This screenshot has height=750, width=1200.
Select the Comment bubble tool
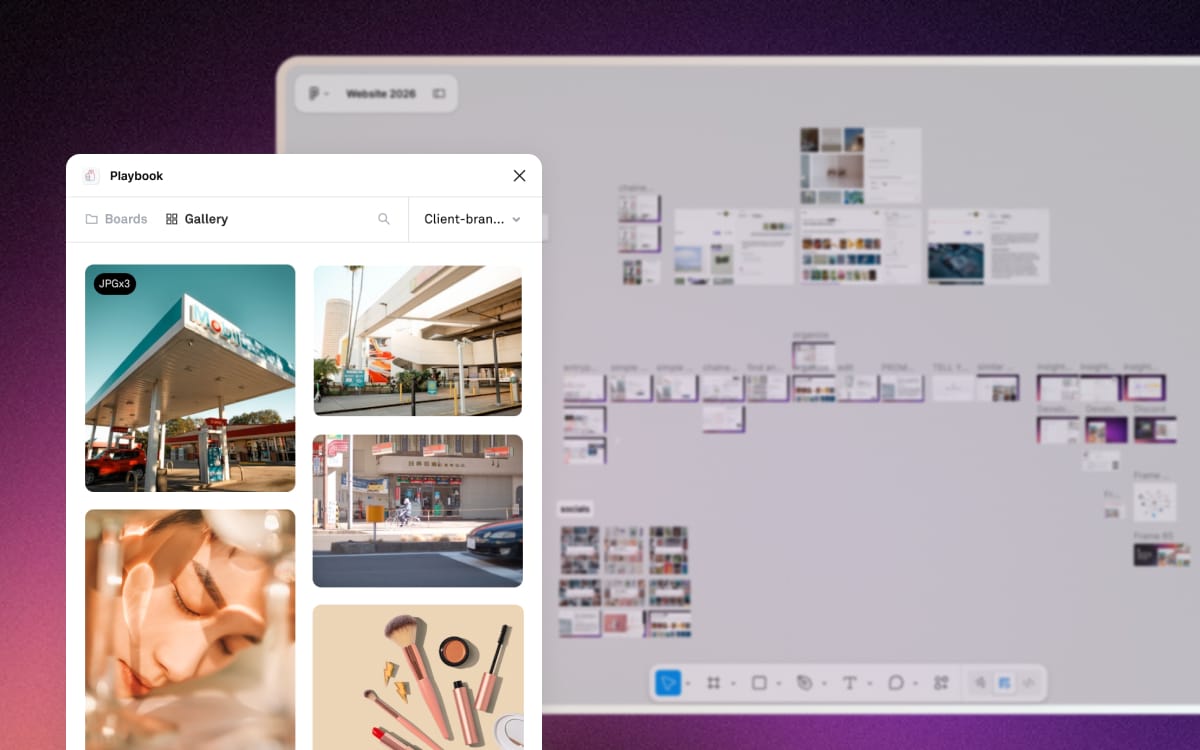(x=896, y=683)
